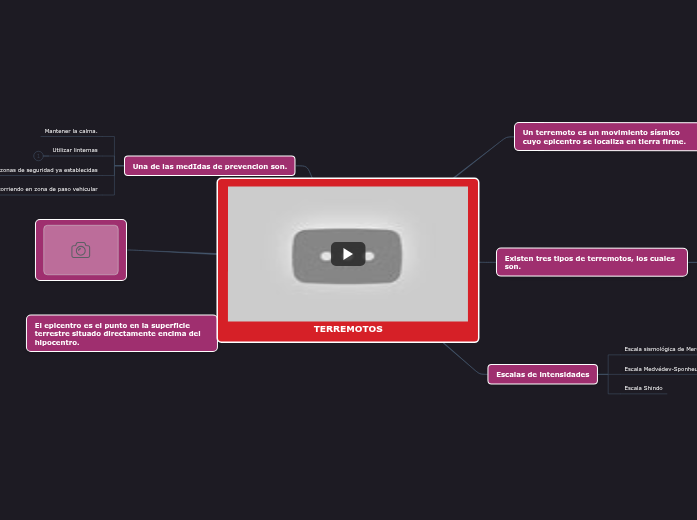Click the 'Escala Medvédev-Sponheuer' subtopic

tap(659, 369)
